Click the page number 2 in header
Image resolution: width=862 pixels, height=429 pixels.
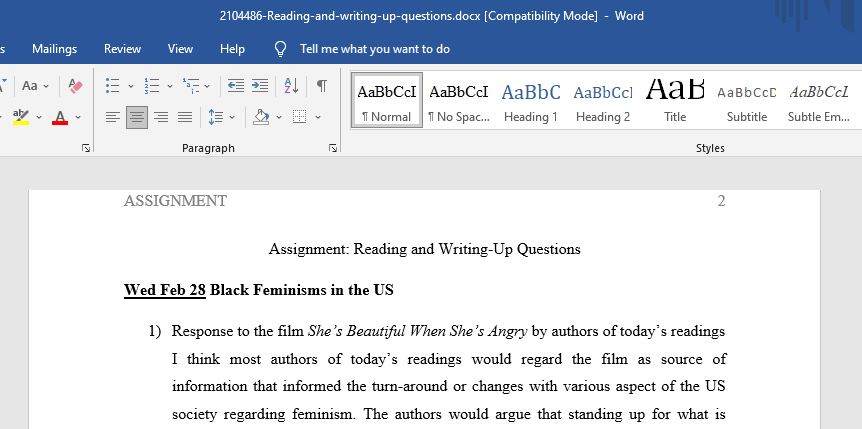(x=721, y=201)
